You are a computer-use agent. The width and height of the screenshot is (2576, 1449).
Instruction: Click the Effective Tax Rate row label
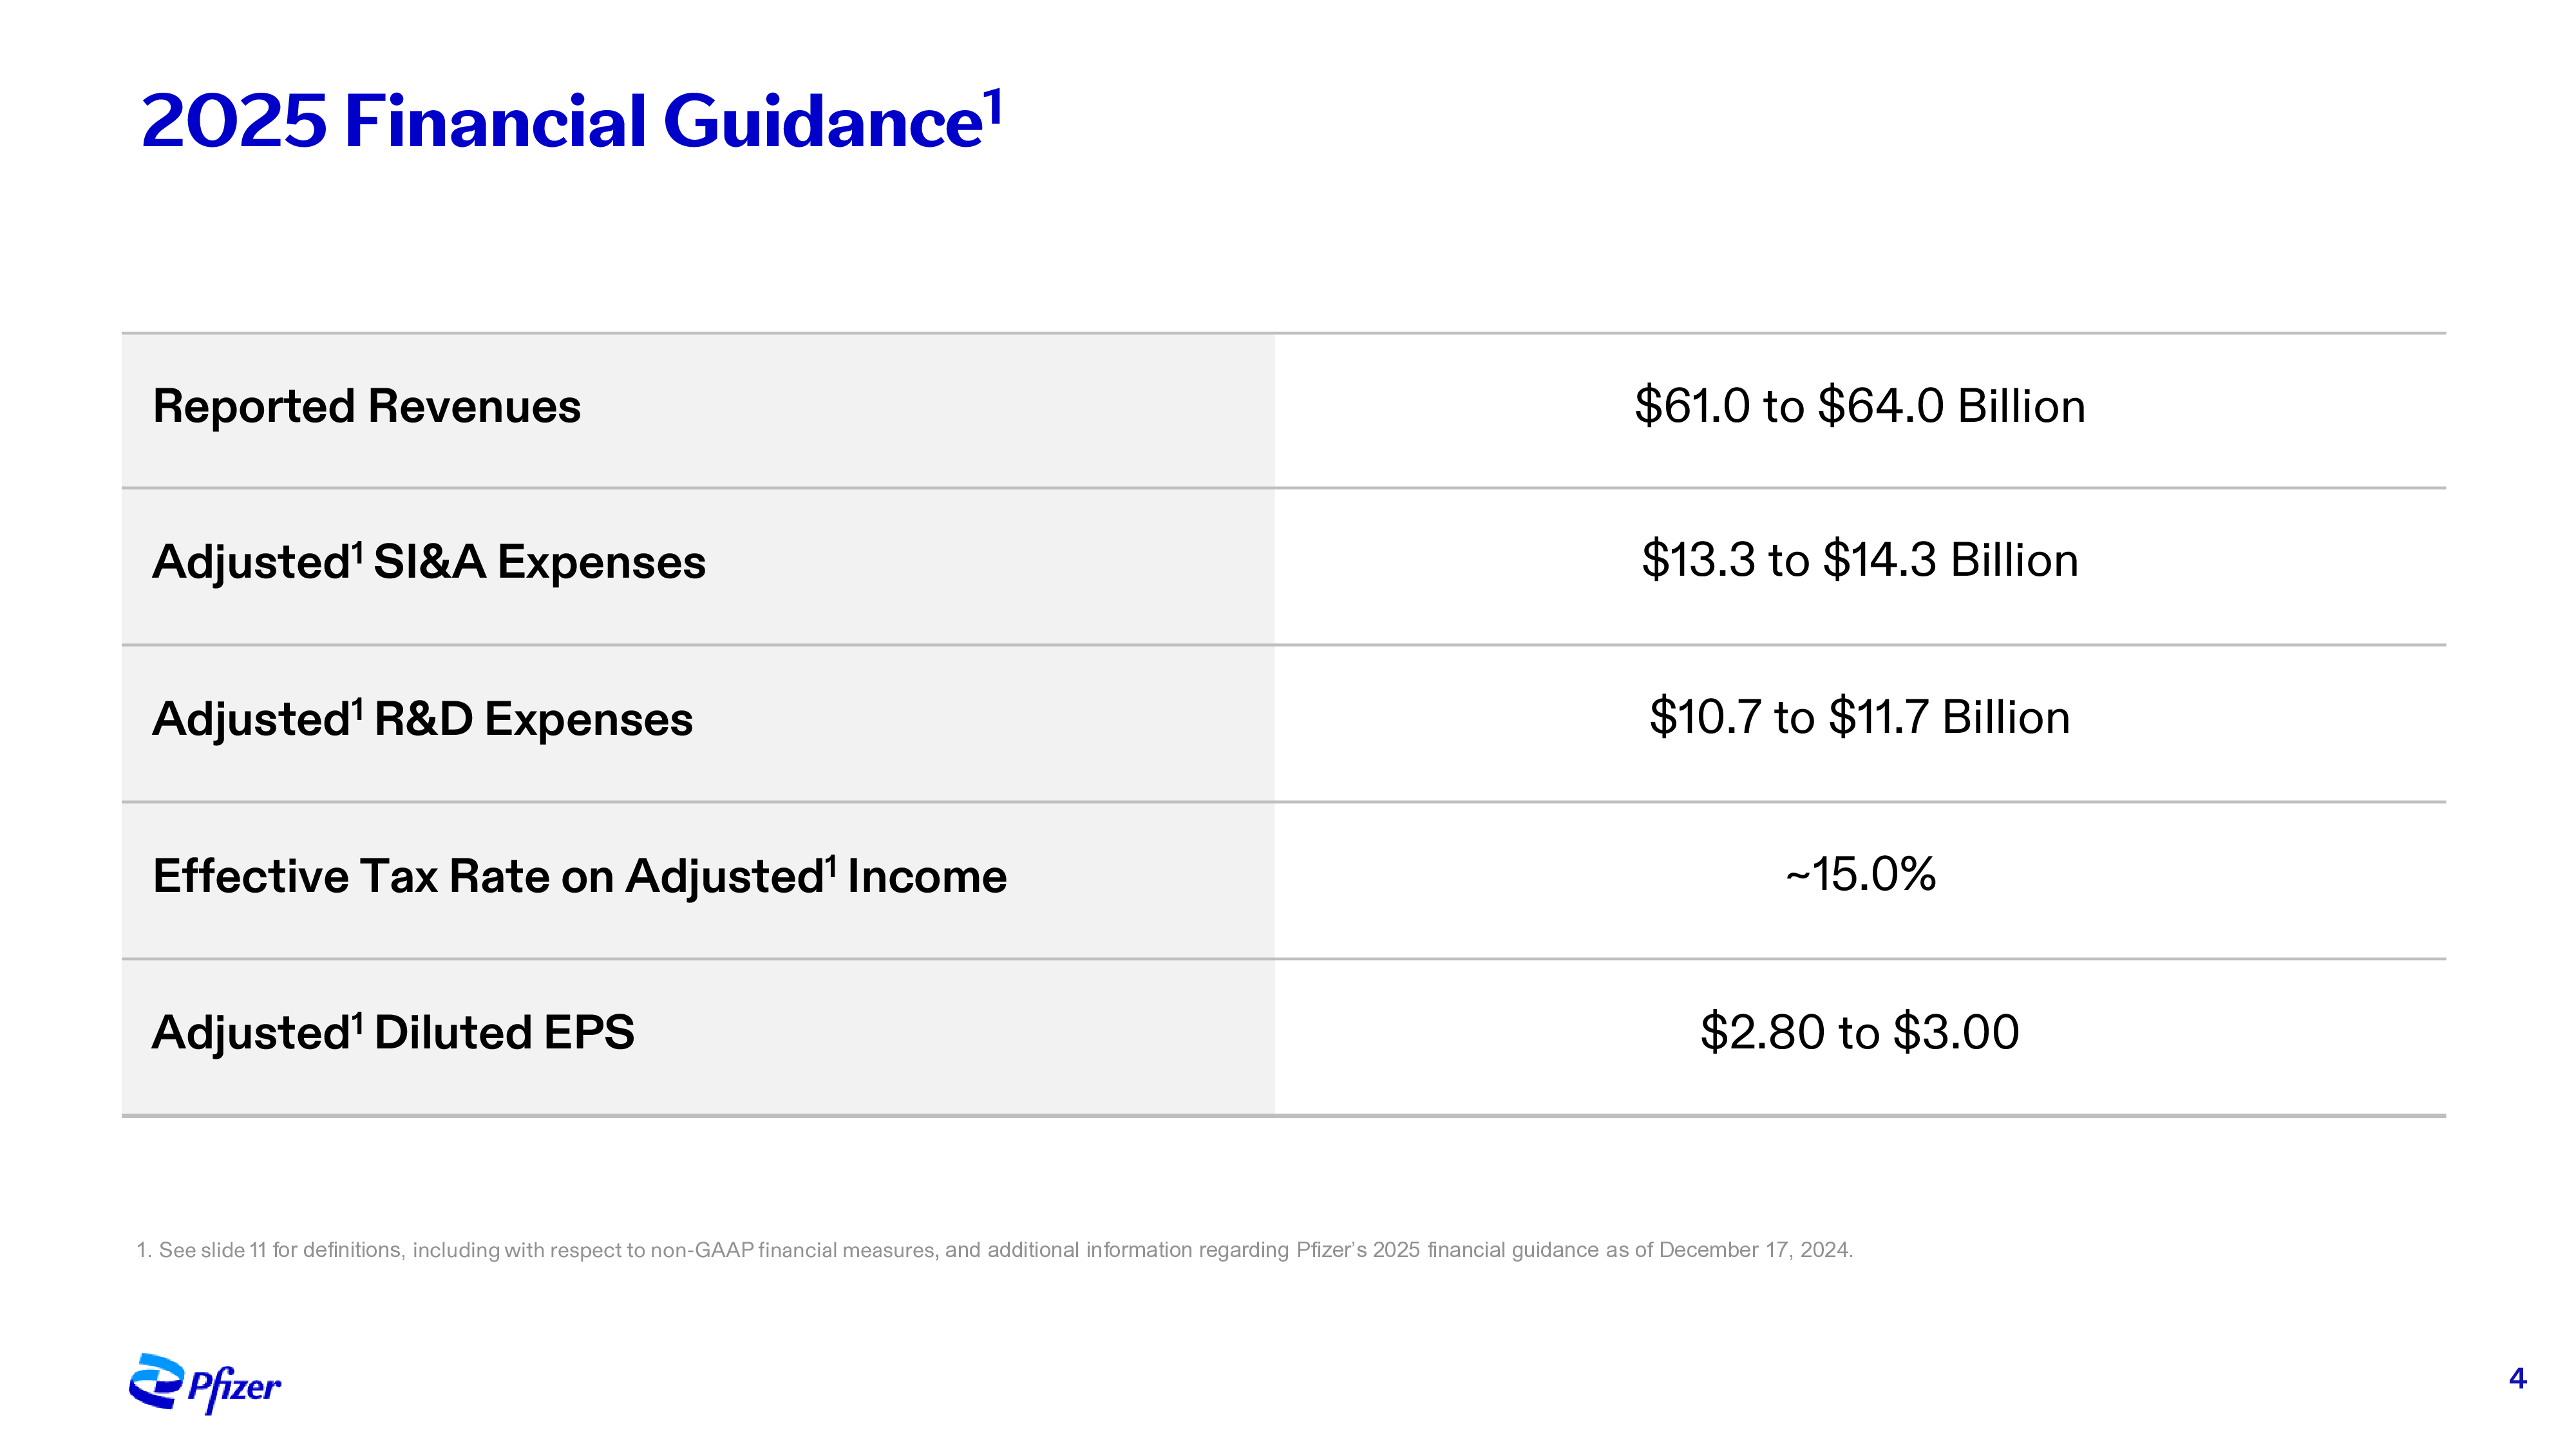pos(580,876)
